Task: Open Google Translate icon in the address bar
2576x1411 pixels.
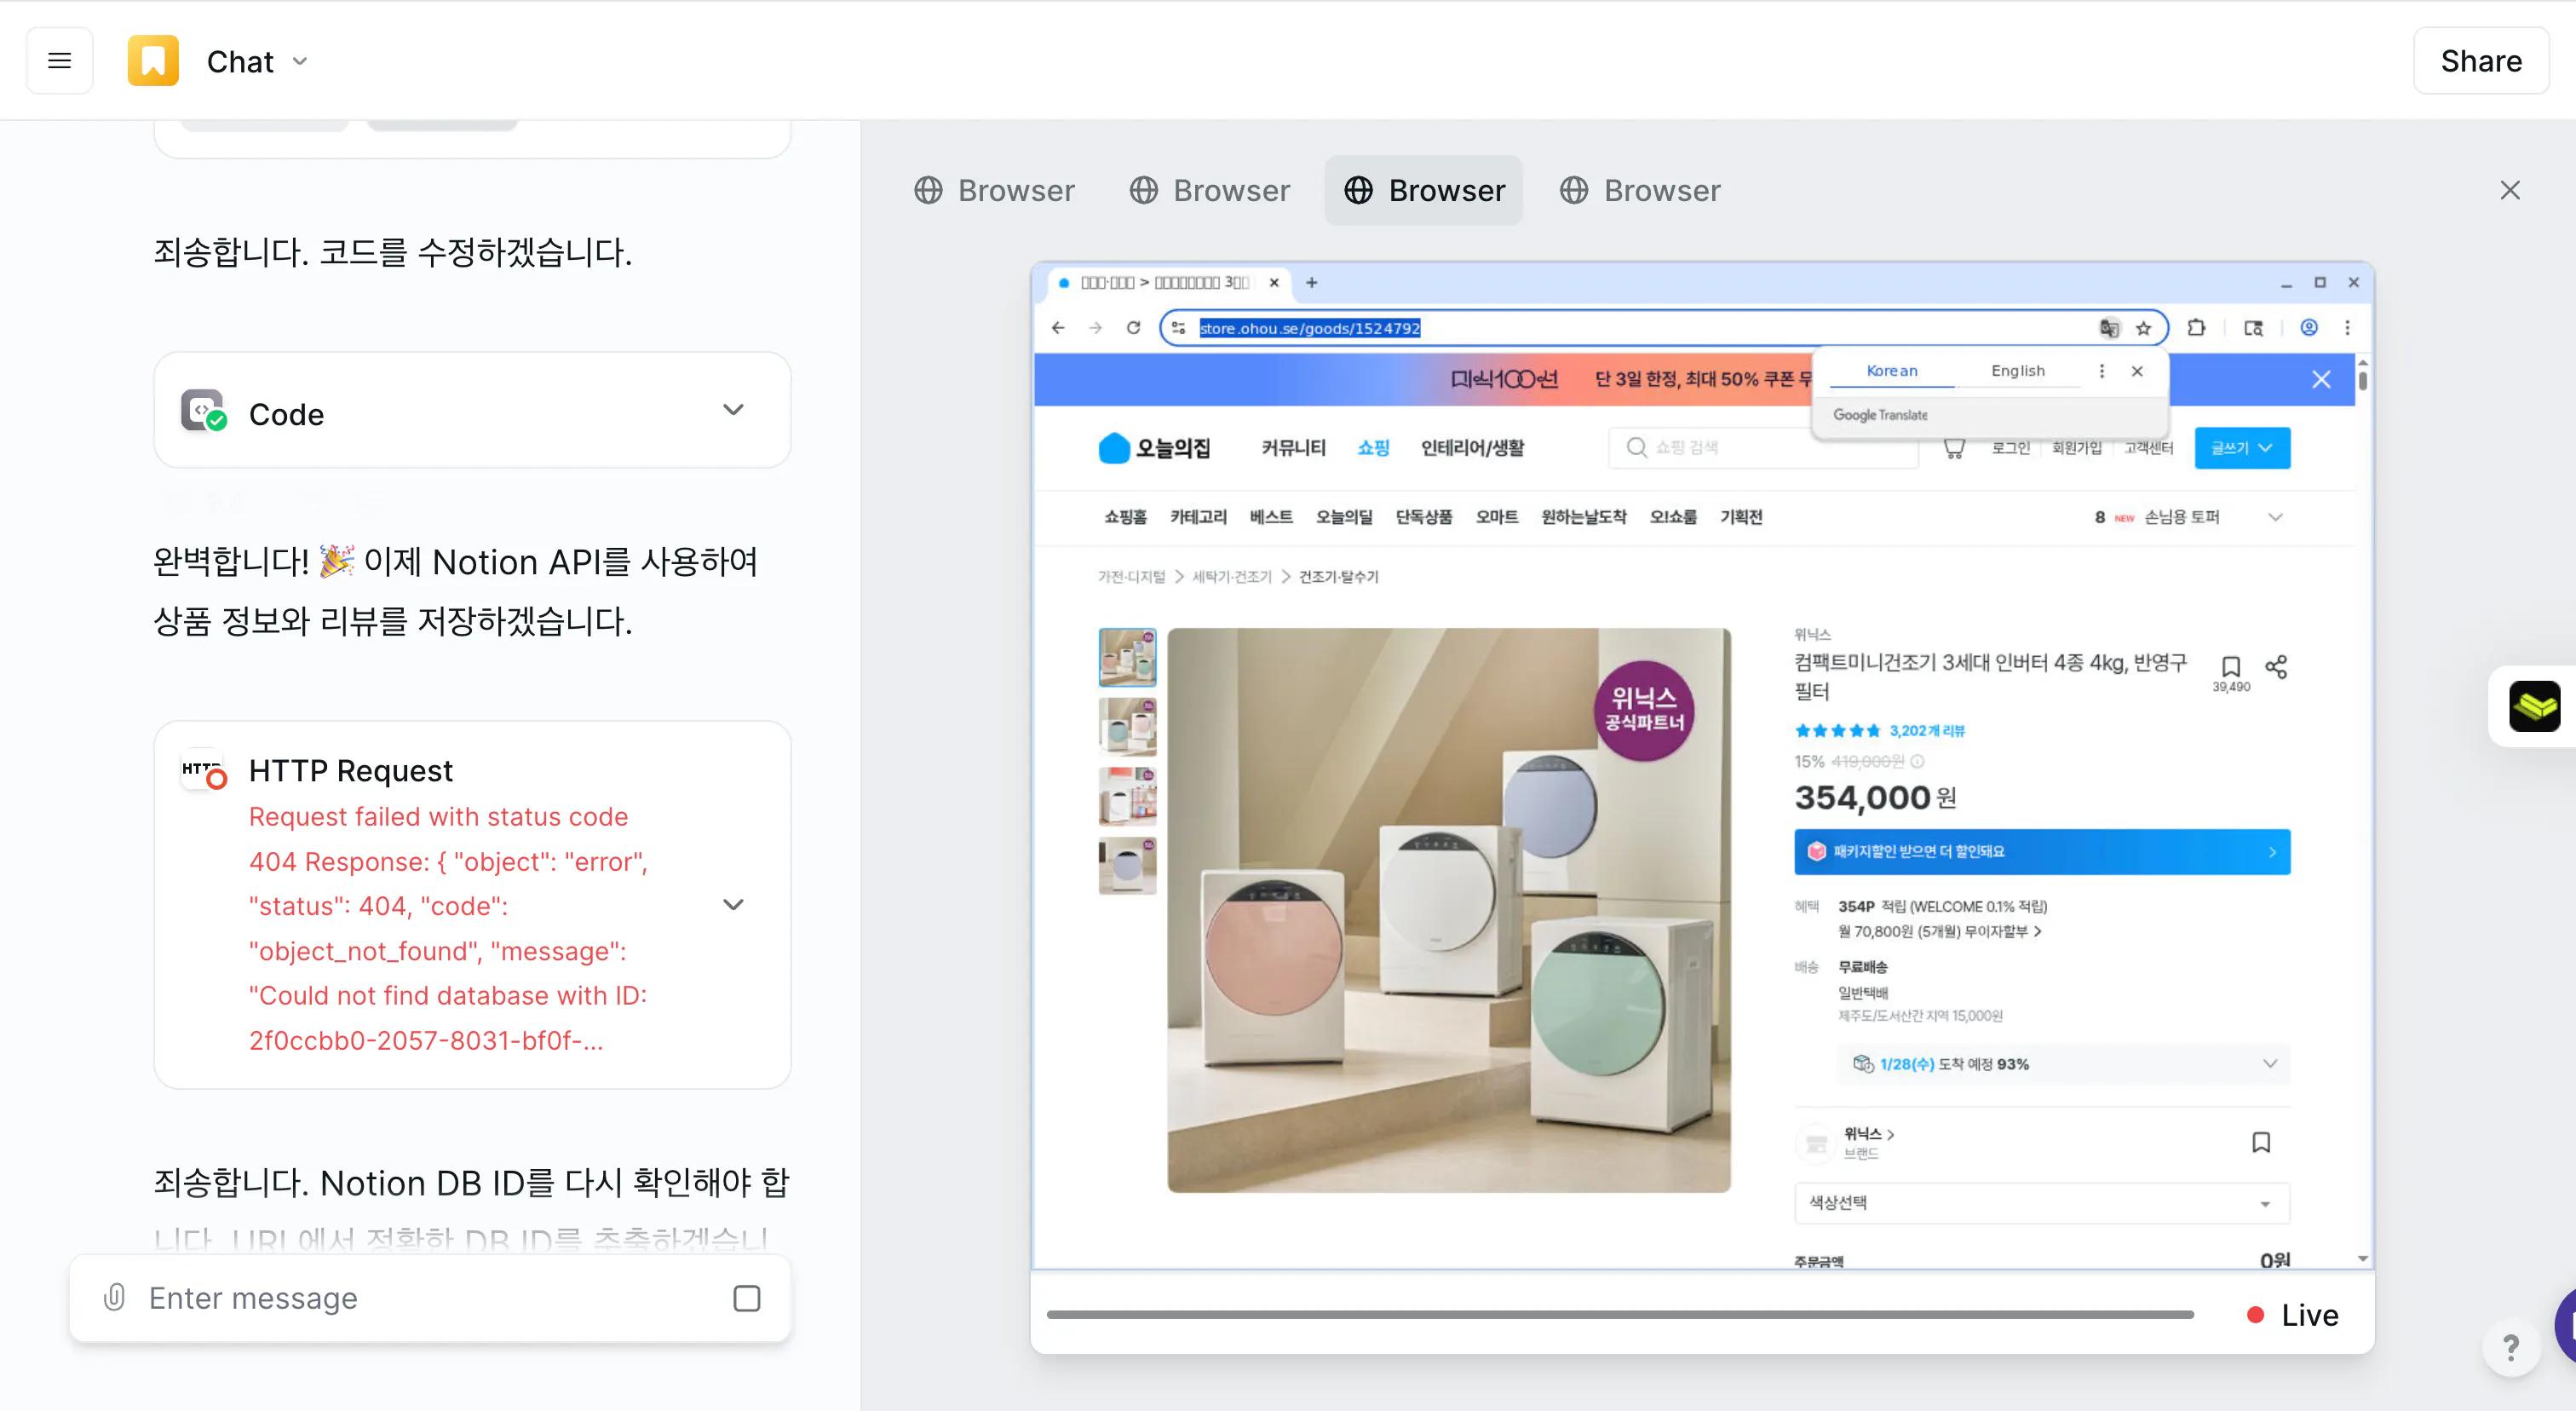Action: click(2109, 327)
